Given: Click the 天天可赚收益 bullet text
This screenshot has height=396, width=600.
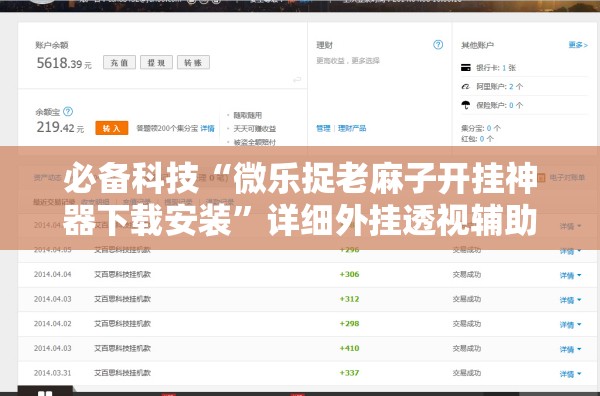Looking at the screenshot, I should tap(254, 129).
